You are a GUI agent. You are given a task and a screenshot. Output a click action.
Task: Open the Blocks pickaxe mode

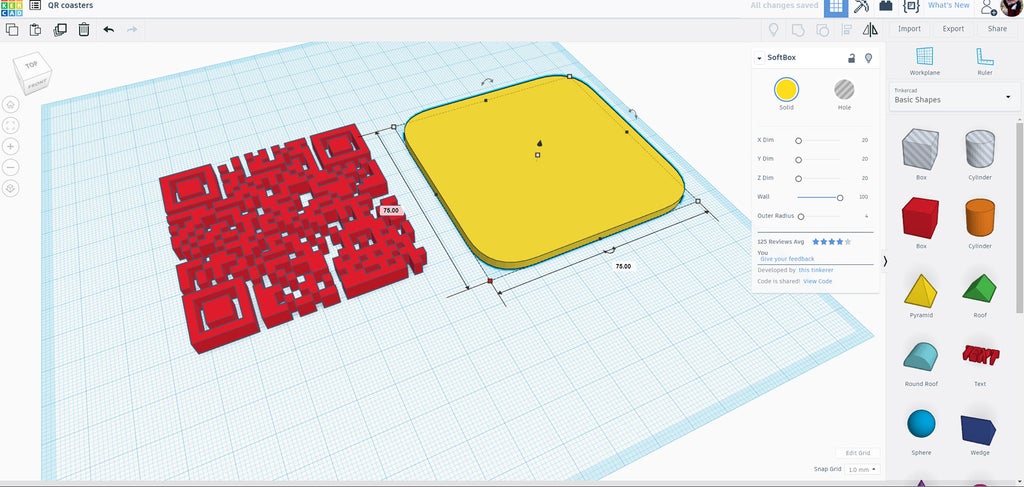[862, 7]
